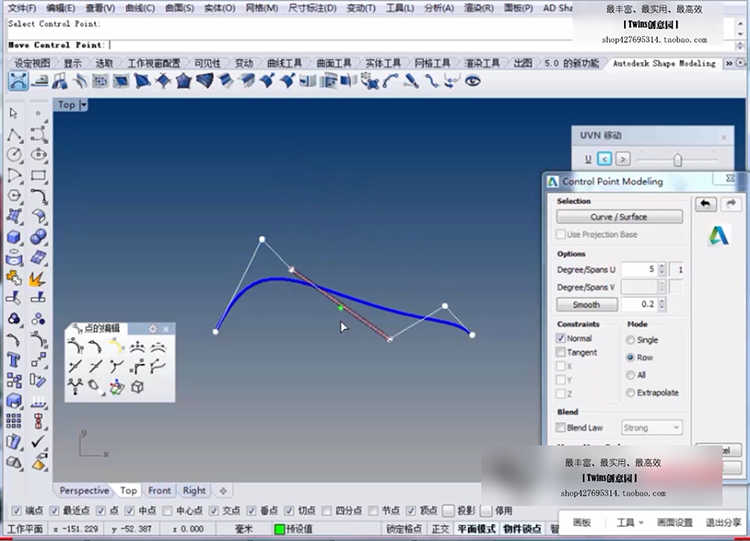Image resolution: width=750 pixels, height=541 pixels.
Task: Select the array grid tool icon
Action: pyautogui.click(x=14, y=421)
